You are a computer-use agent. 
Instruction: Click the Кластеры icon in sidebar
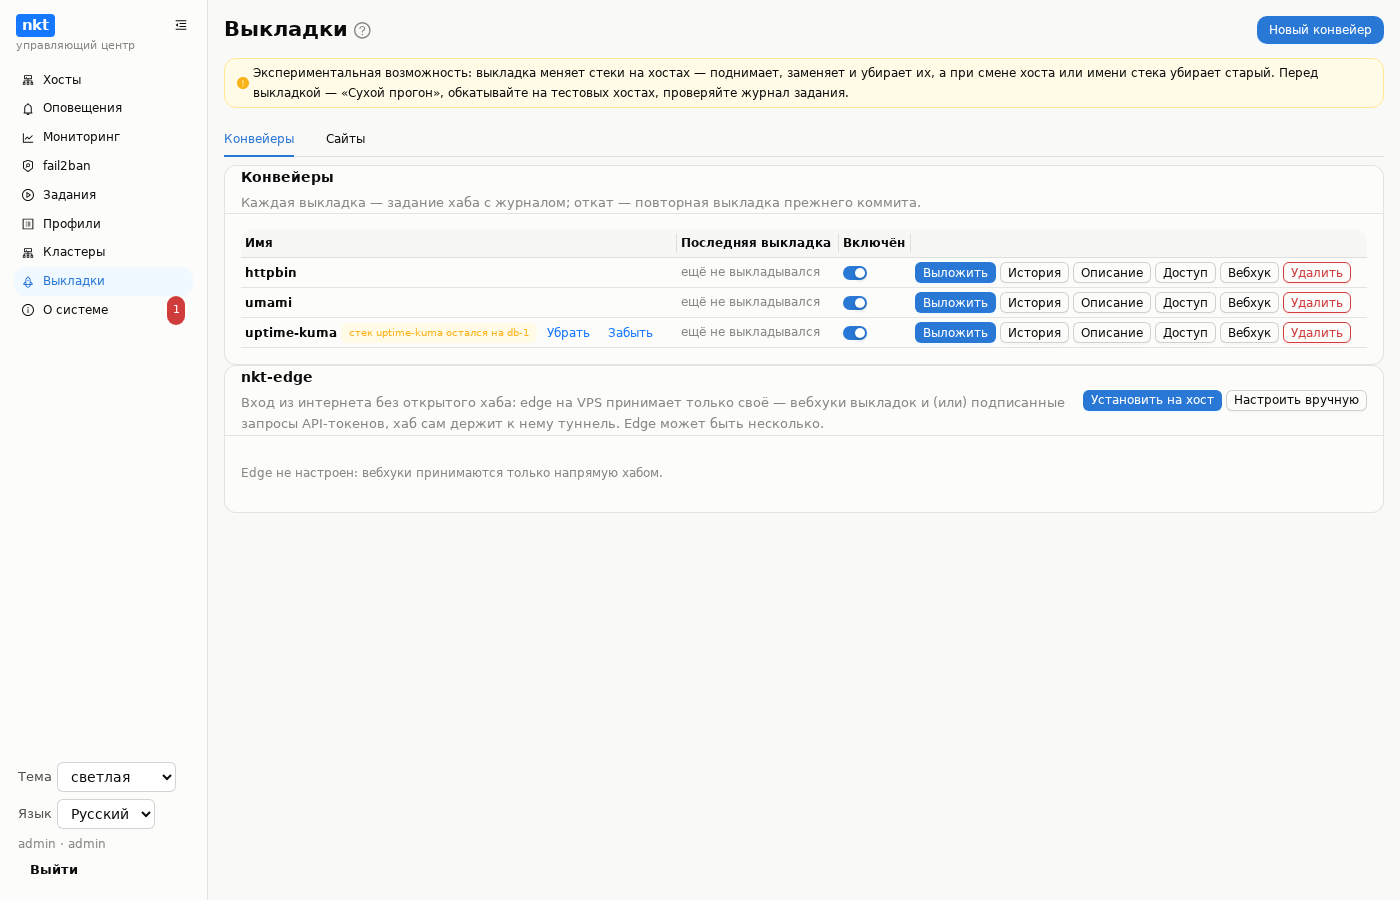28,253
